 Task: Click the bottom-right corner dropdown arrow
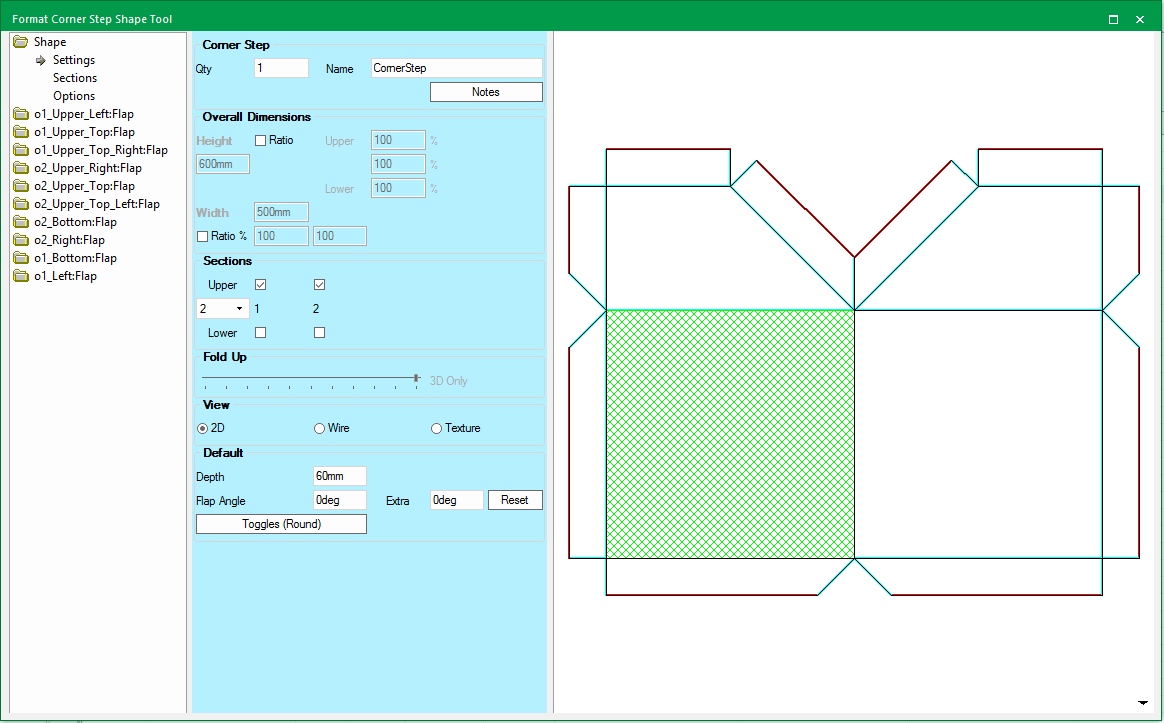(x=1142, y=702)
